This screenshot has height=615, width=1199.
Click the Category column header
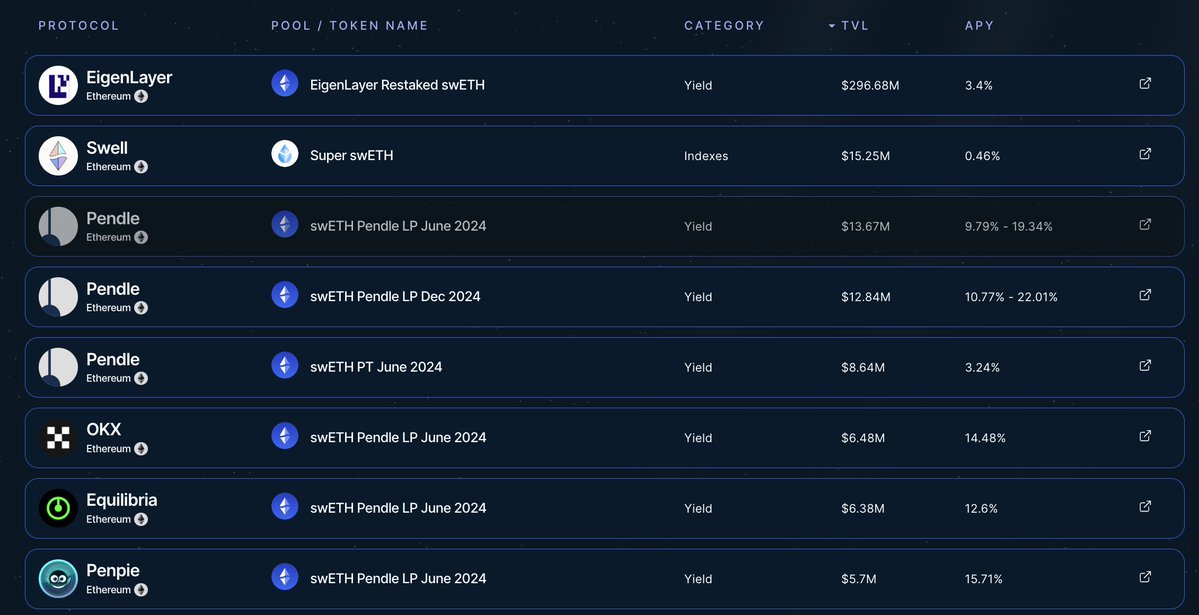[x=724, y=25]
